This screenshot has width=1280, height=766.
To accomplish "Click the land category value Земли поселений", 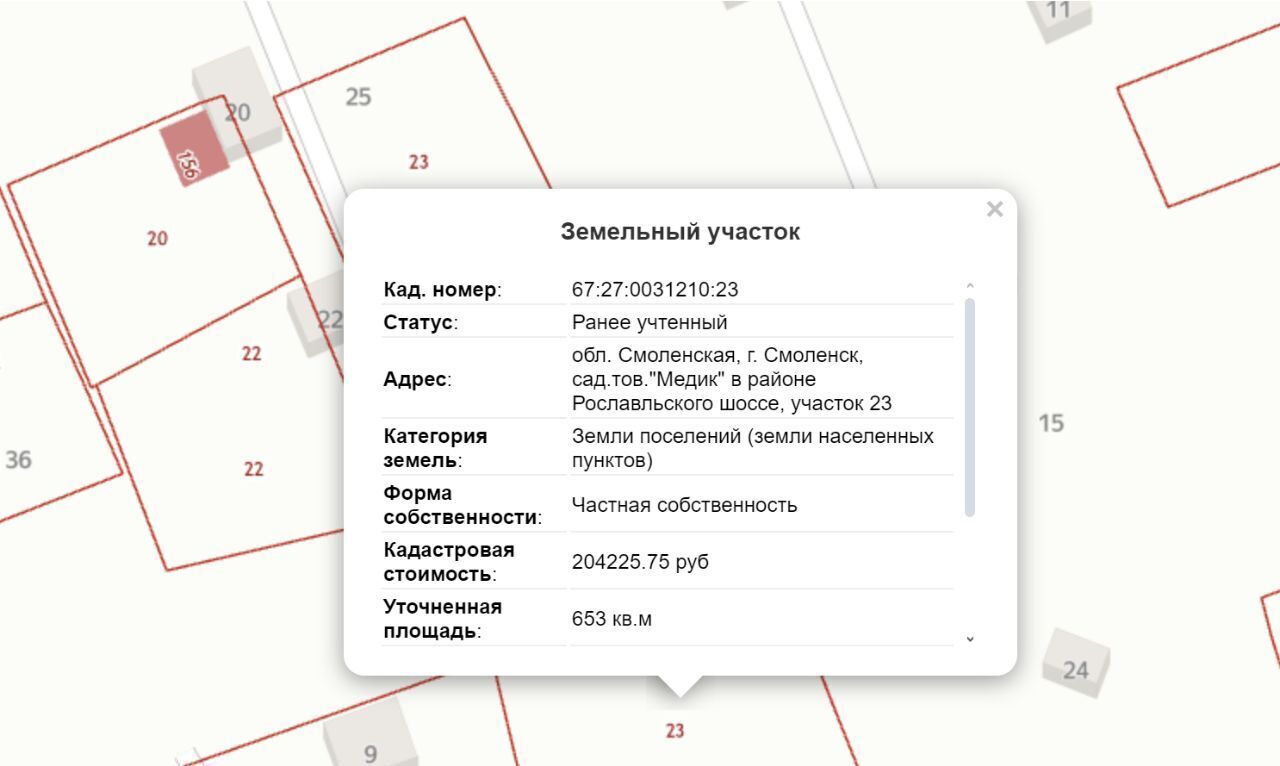I will (x=753, y=448).
